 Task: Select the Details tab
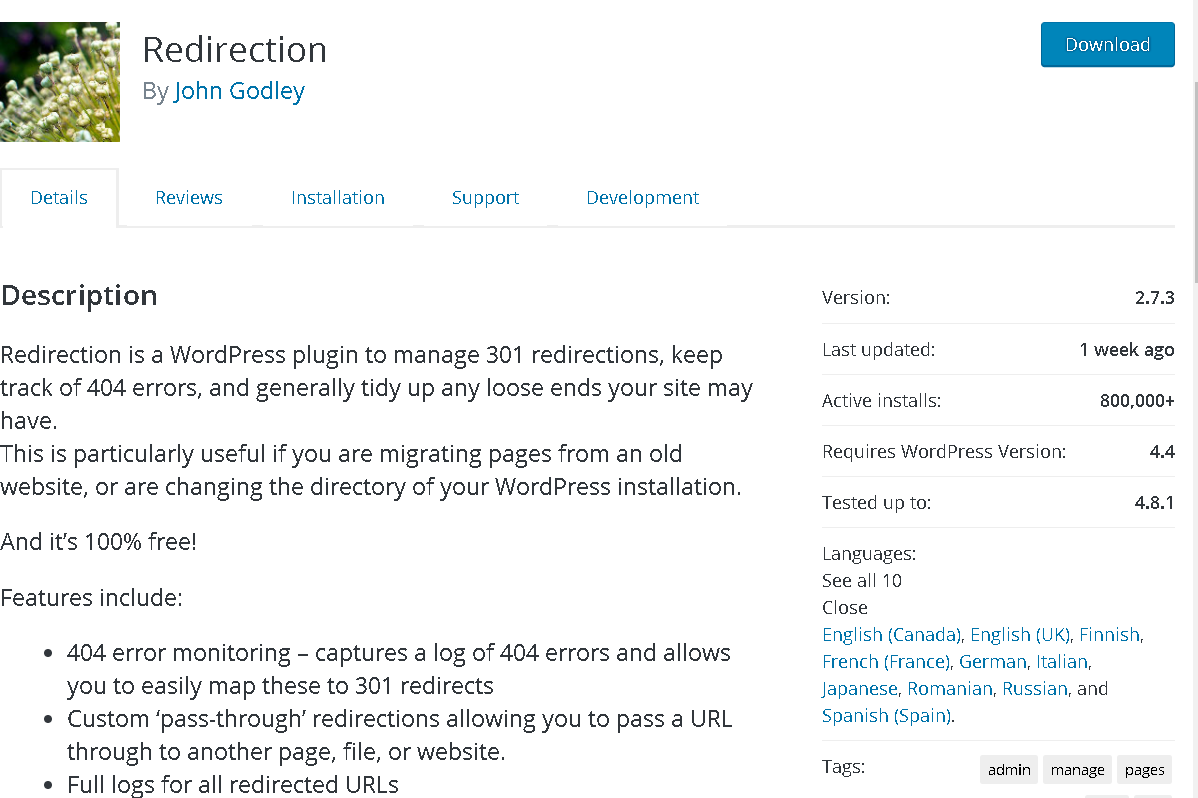[x=59, y=198]
